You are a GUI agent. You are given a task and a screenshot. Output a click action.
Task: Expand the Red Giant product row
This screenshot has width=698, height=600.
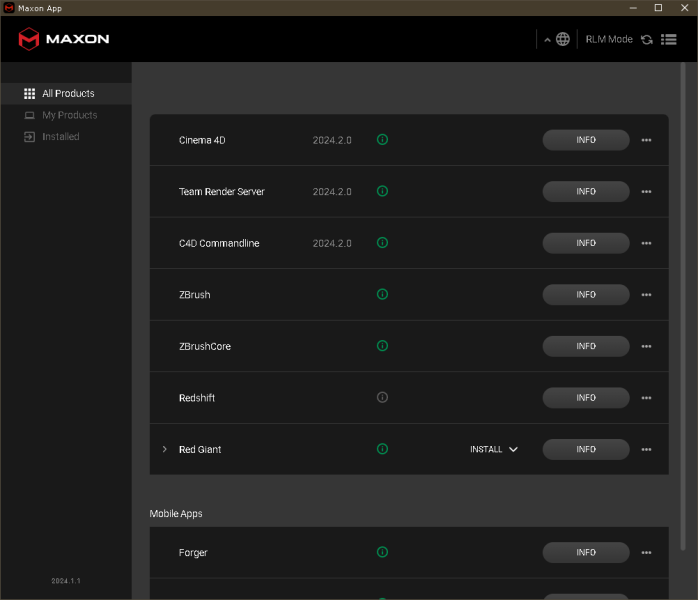pyautogui.click(x=165, y=449)
